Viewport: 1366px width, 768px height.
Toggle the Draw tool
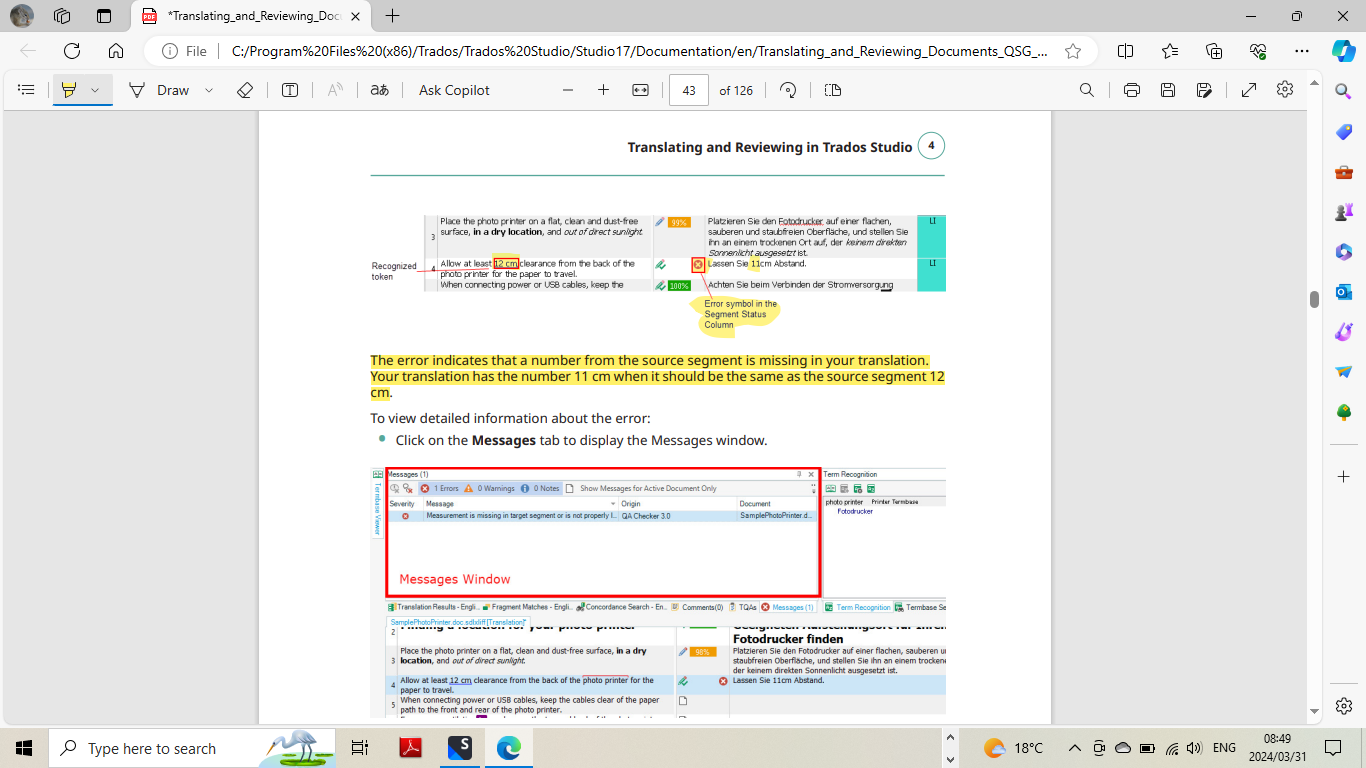[159, 90]
